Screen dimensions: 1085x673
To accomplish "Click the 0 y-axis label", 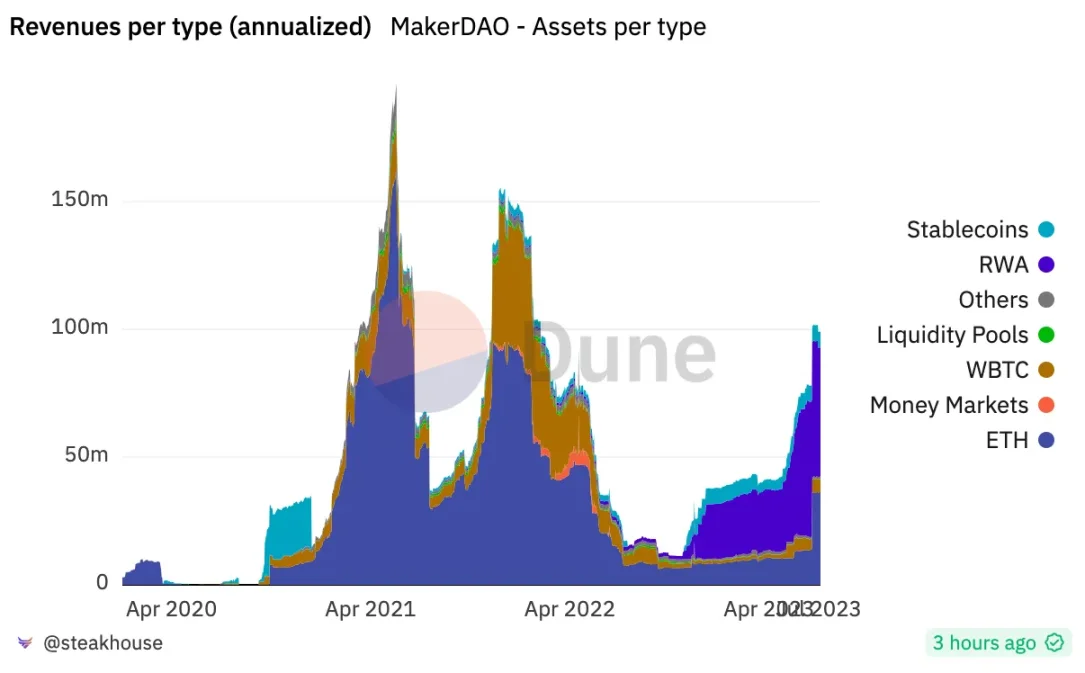I will point(102,582).
